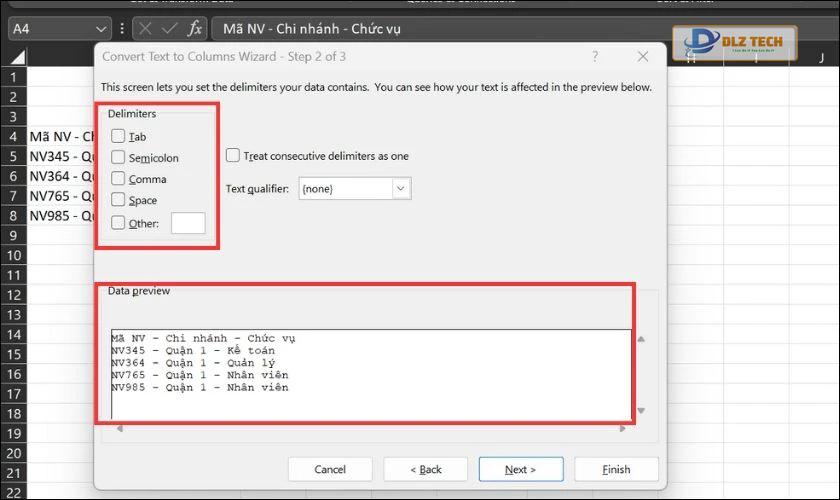The height and width of the screenshot is (500, 840).
Task: Open the wizard help question mark
Action: pyautogui.click(x=595, y=56)
